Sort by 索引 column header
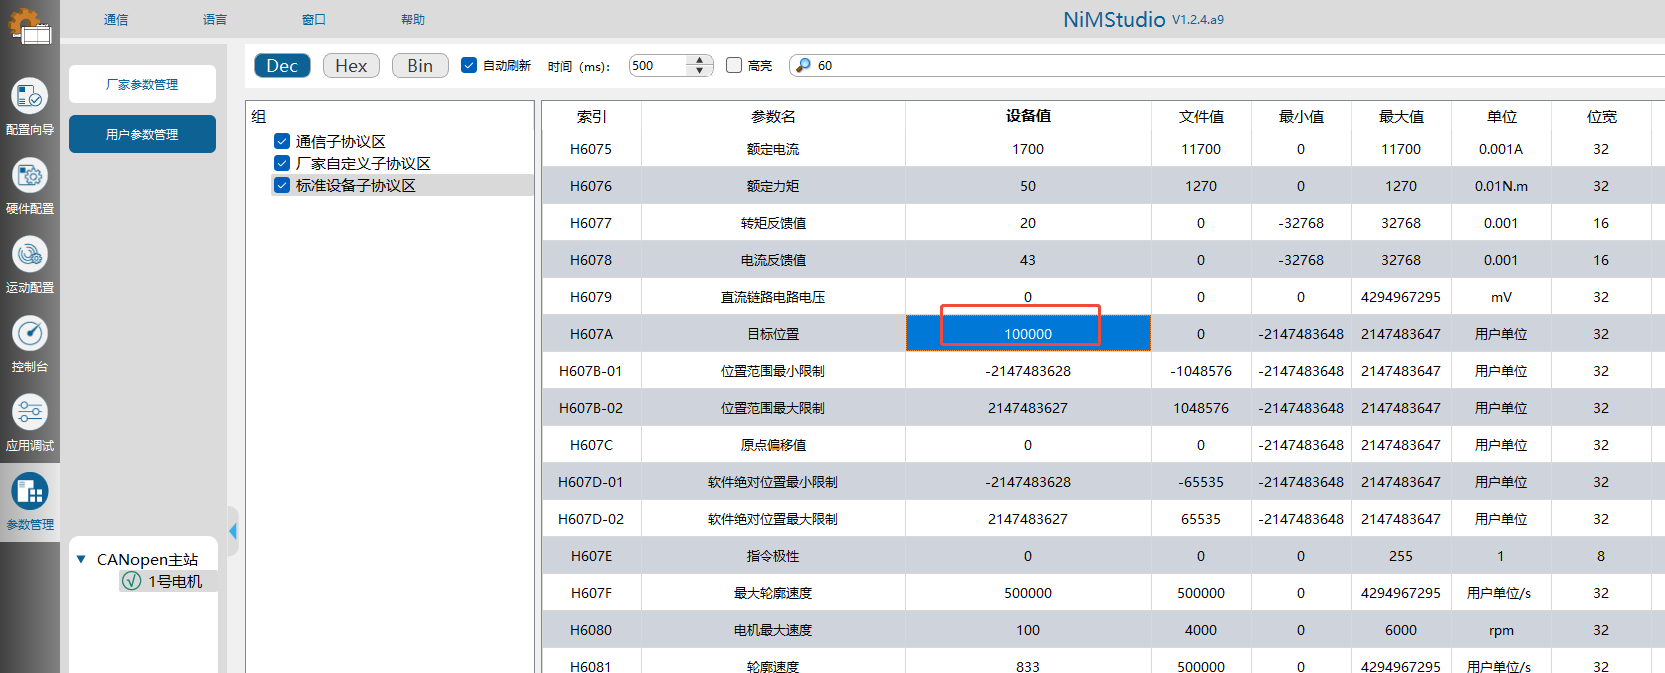This screenshot has width=1665, height=673. point(591,116)
